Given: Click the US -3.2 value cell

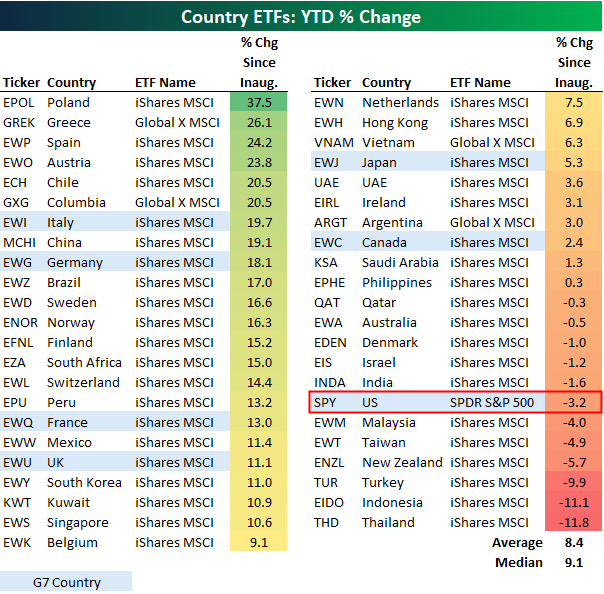Looking at the screenshot, I should point(573,402).
